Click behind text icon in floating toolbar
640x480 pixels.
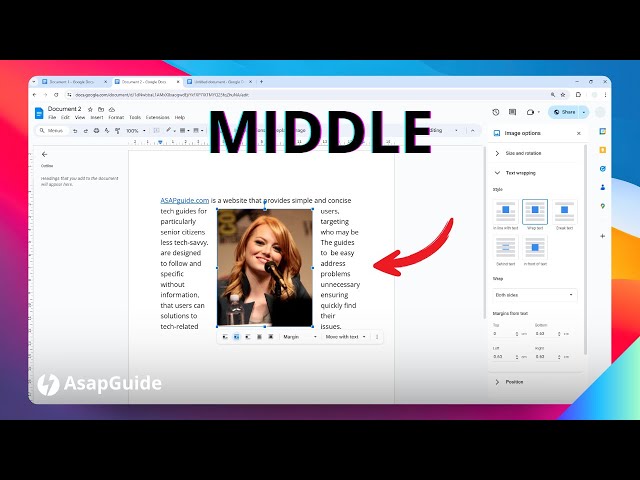[259, 337]
